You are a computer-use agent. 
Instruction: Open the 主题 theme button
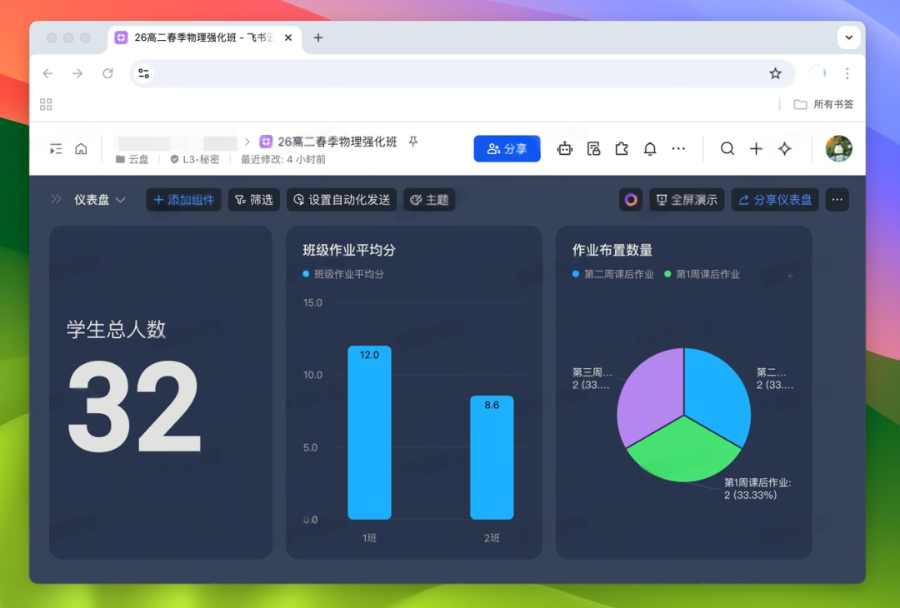[429, 200]
